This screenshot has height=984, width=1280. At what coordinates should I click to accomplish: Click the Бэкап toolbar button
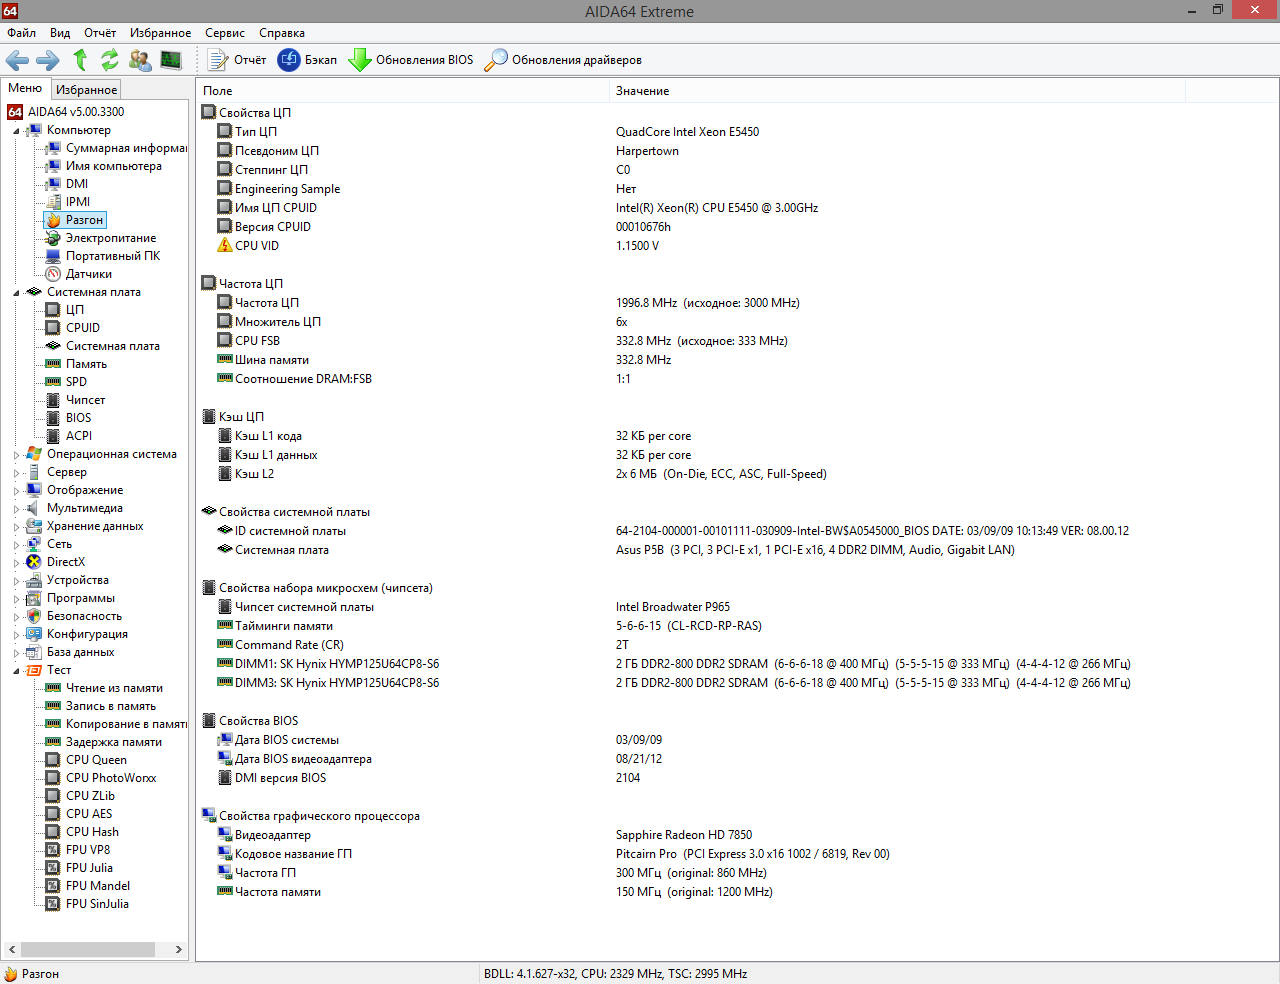308,60
